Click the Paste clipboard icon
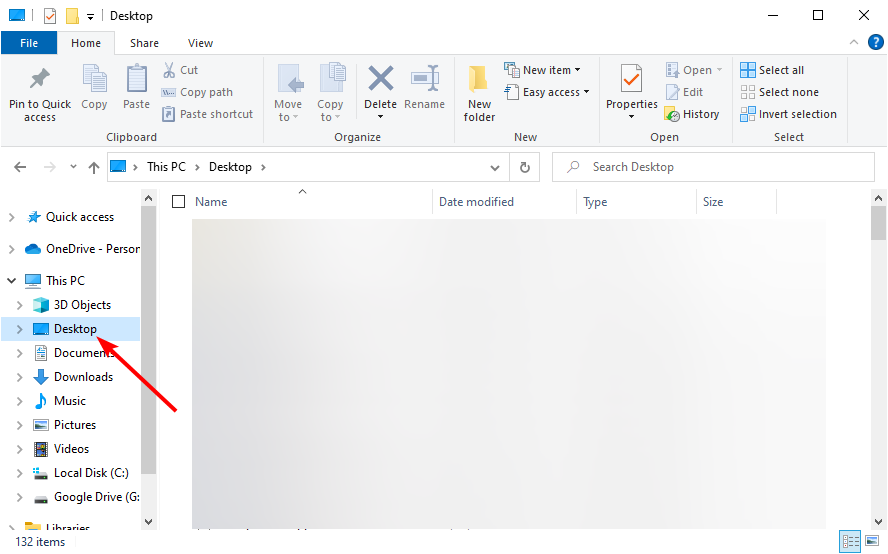The height and width of the screenshot is (554, 888). click(136, 79)
